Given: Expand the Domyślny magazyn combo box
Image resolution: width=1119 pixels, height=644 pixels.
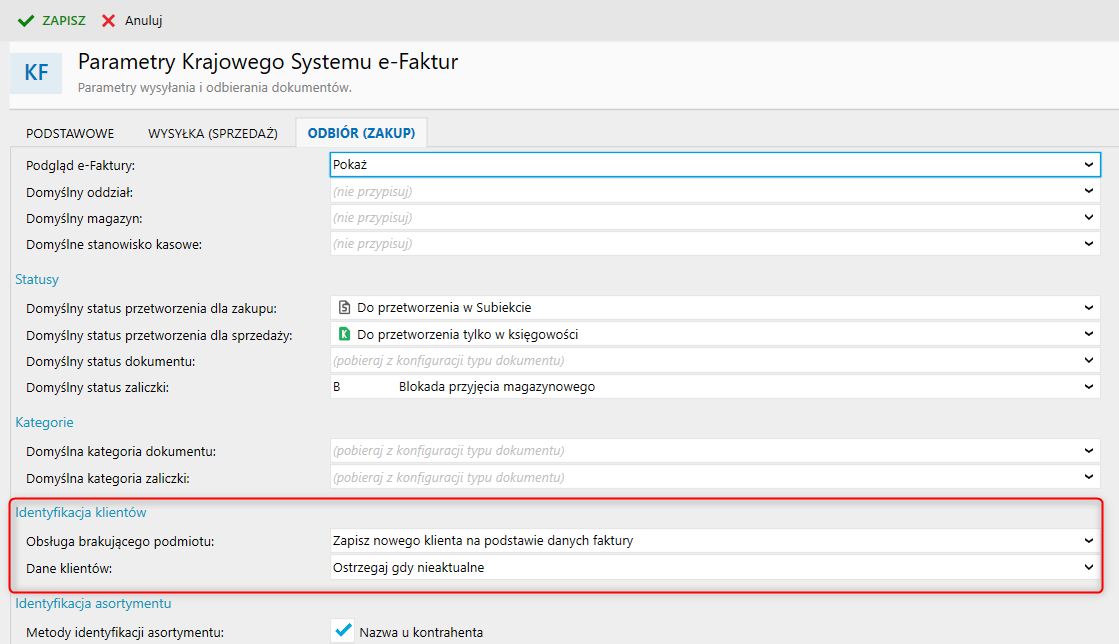Looking at the screenshot, I should pyautogui.click(x=1088, y=217).
